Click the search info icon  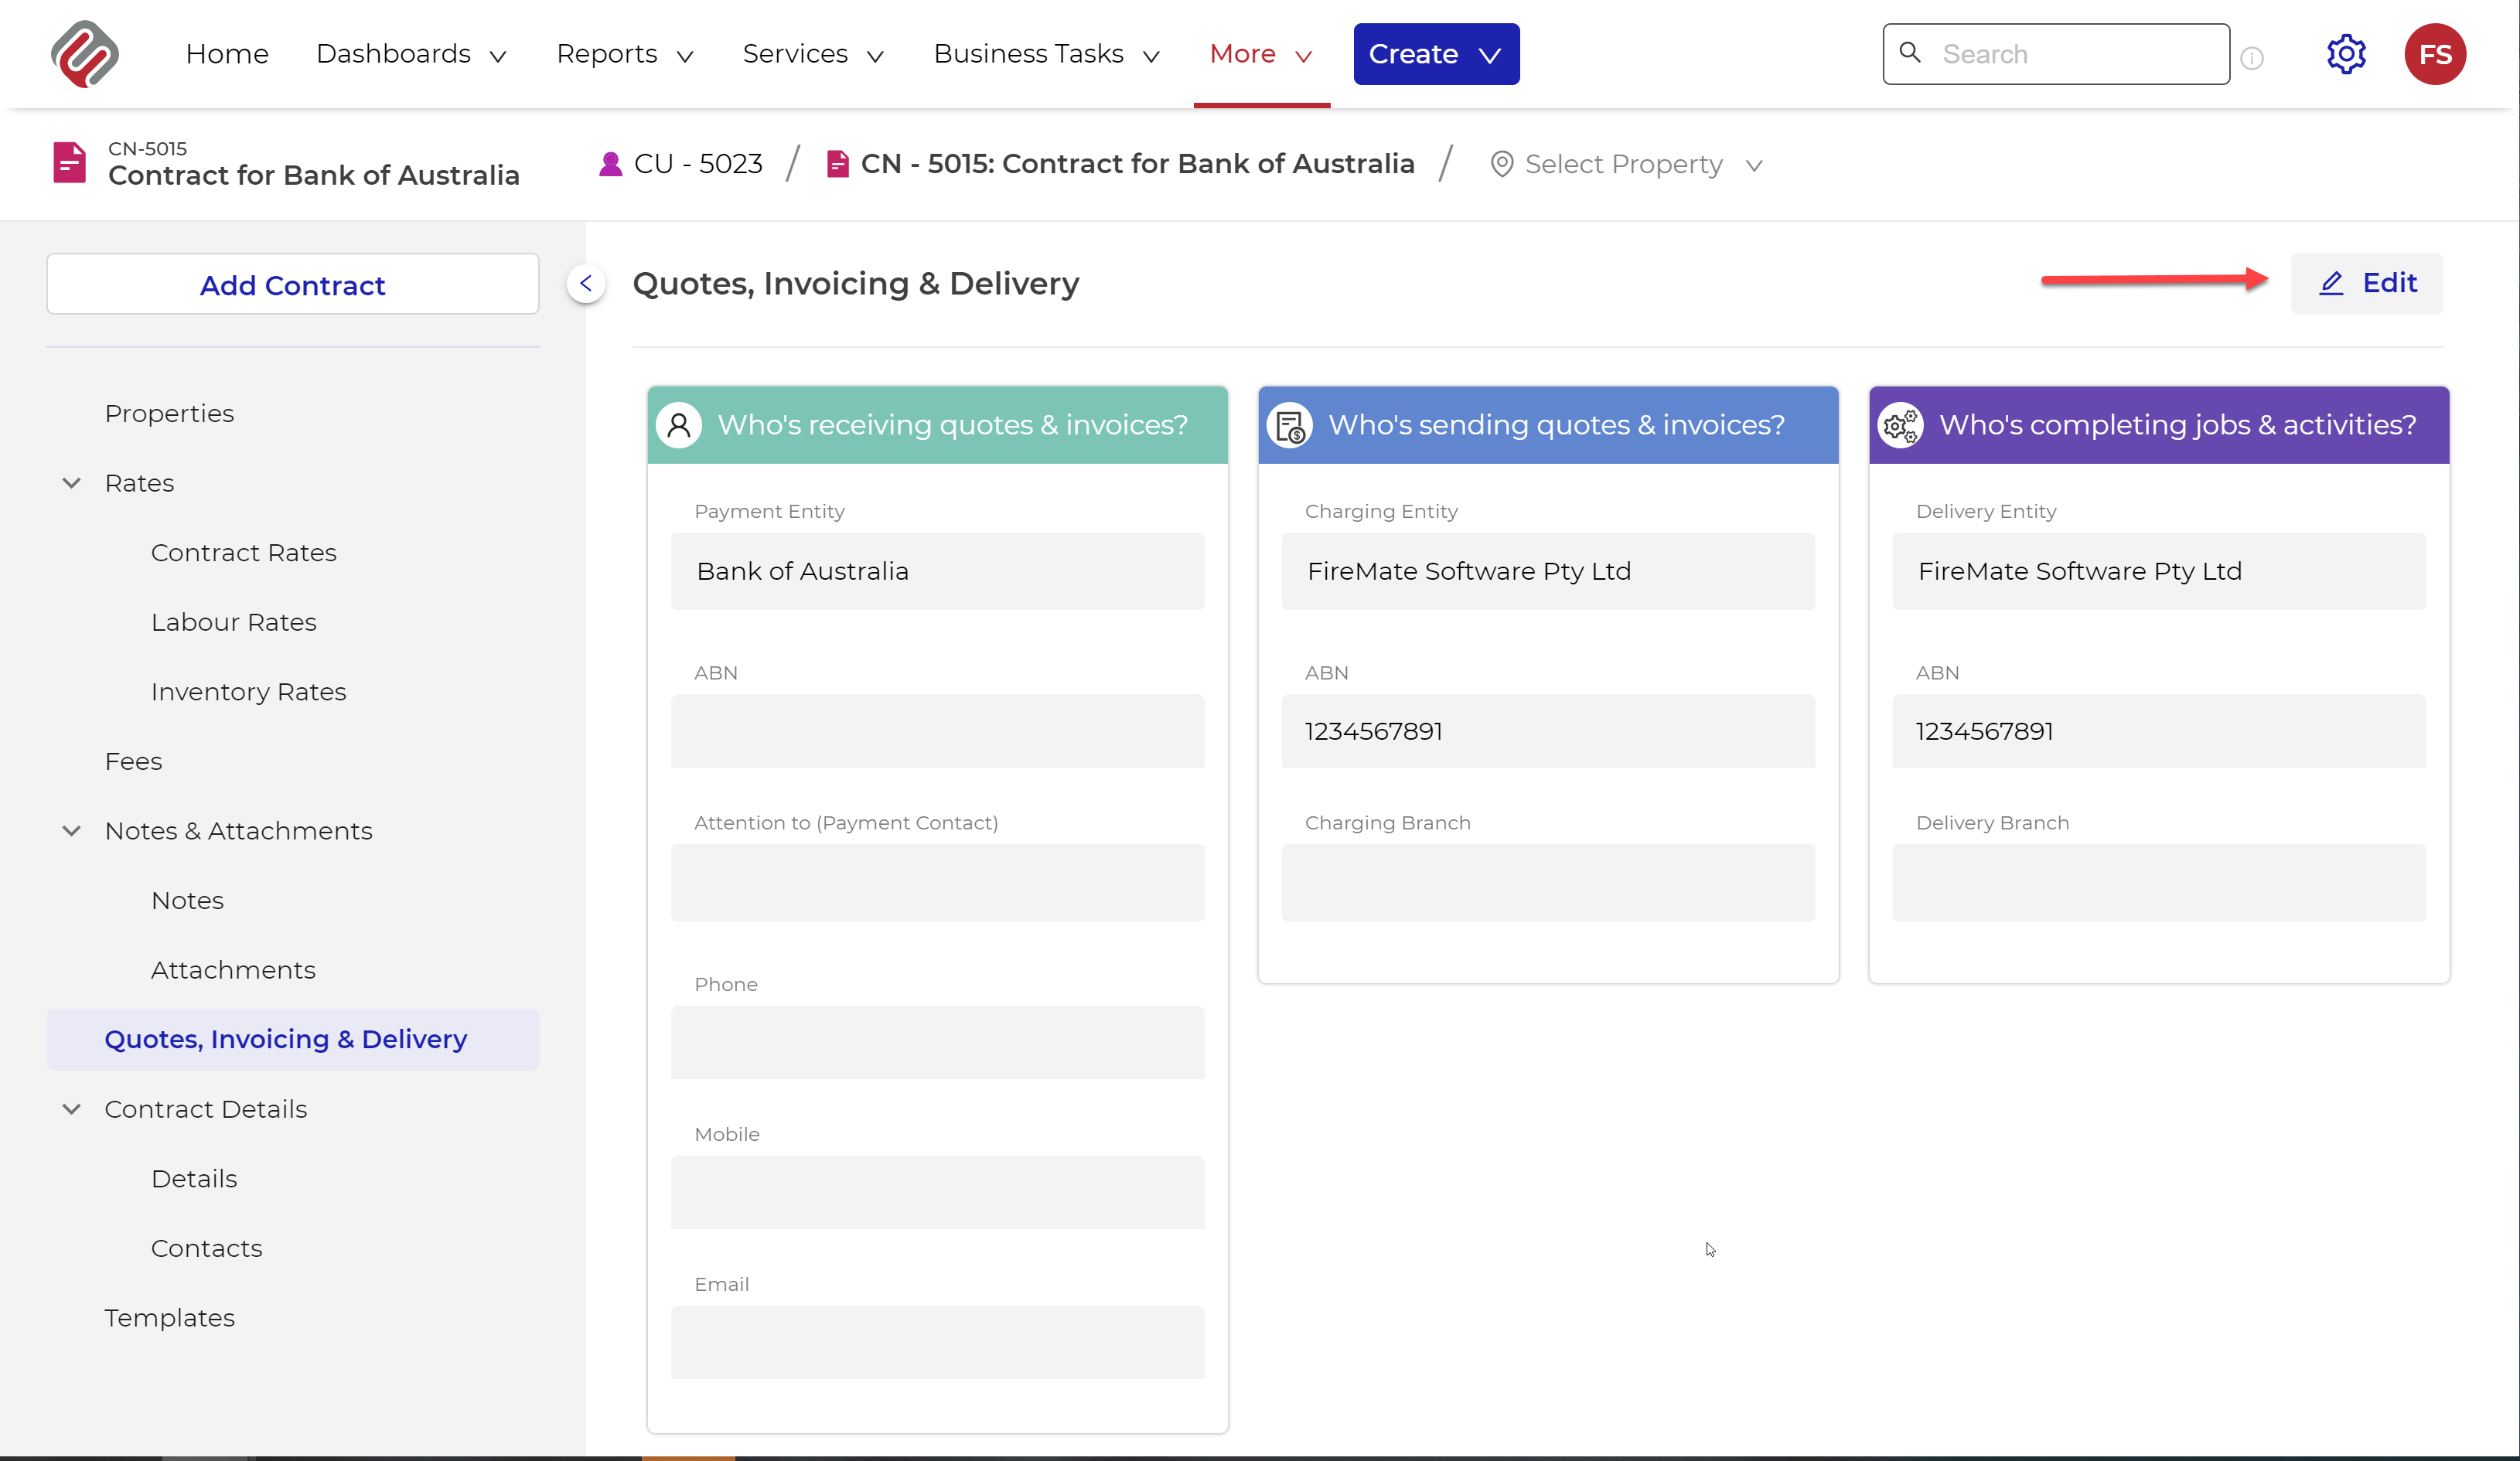coord(2252,58)
